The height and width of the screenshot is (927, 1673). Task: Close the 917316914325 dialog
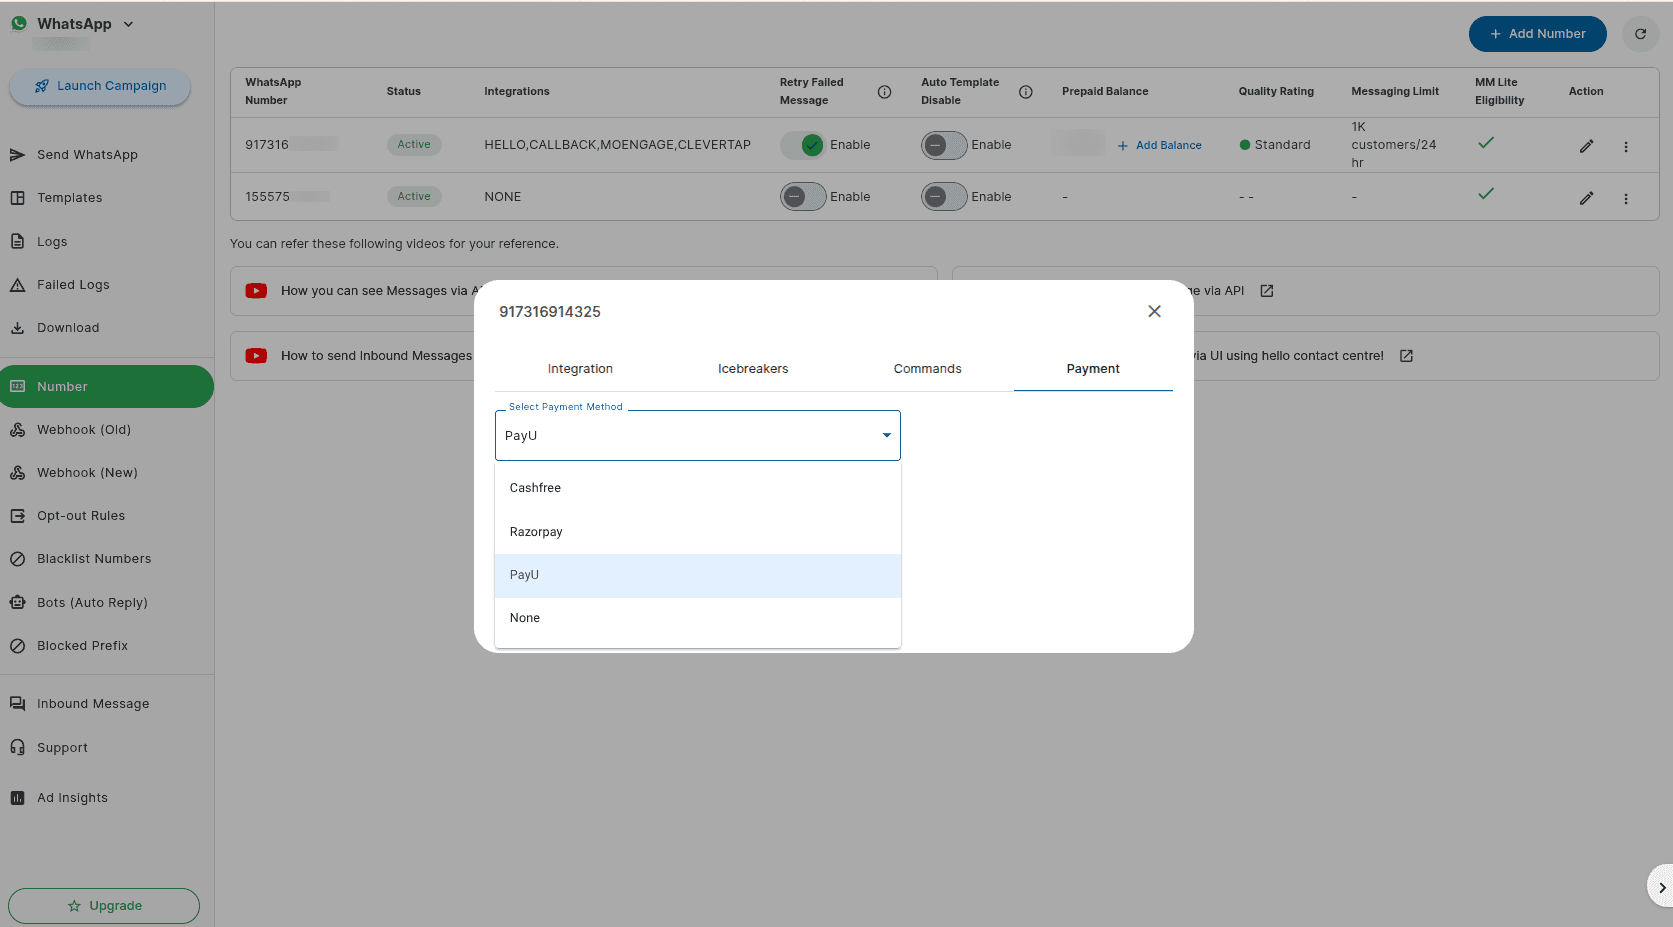(1154, 312)
